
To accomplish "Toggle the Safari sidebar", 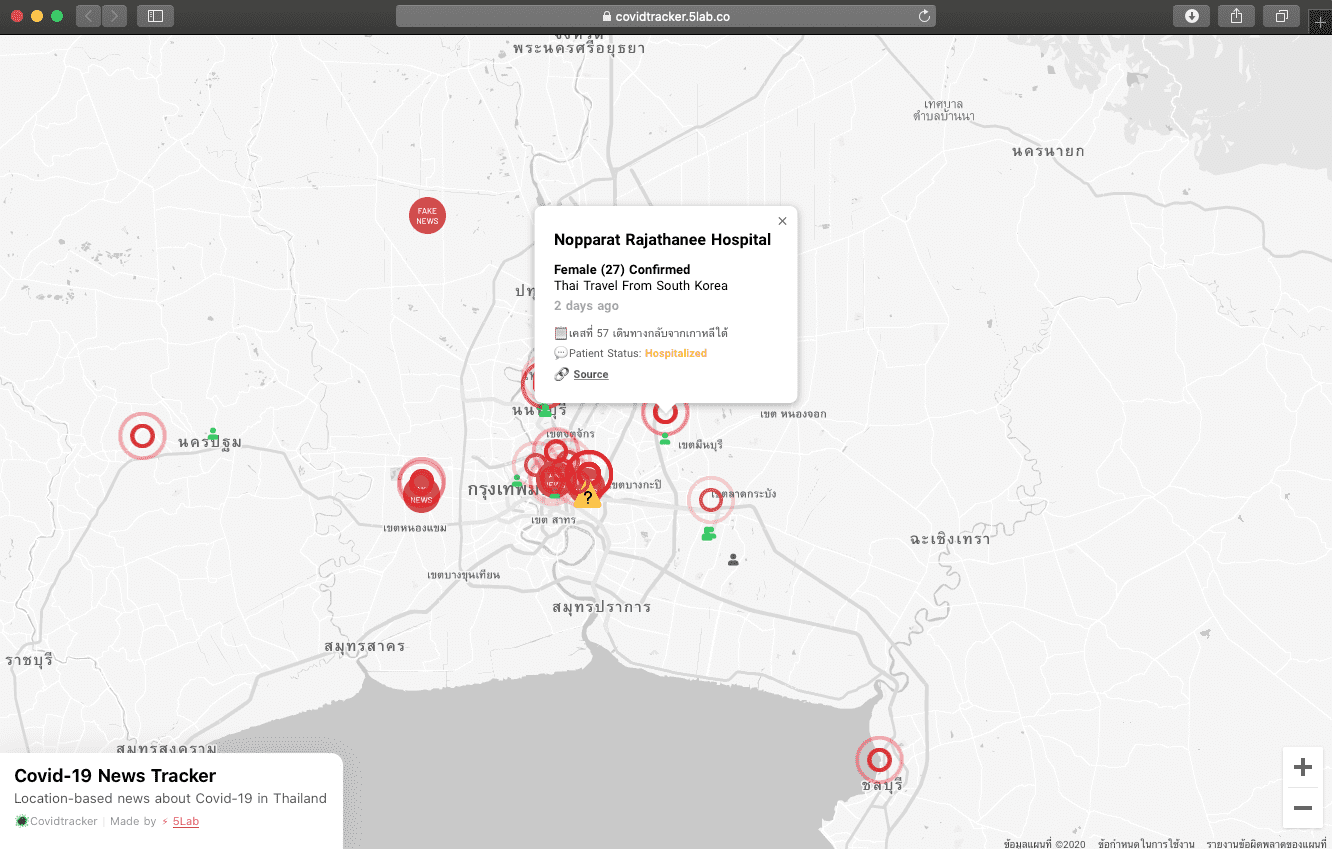I will click(x=155, y=16).
